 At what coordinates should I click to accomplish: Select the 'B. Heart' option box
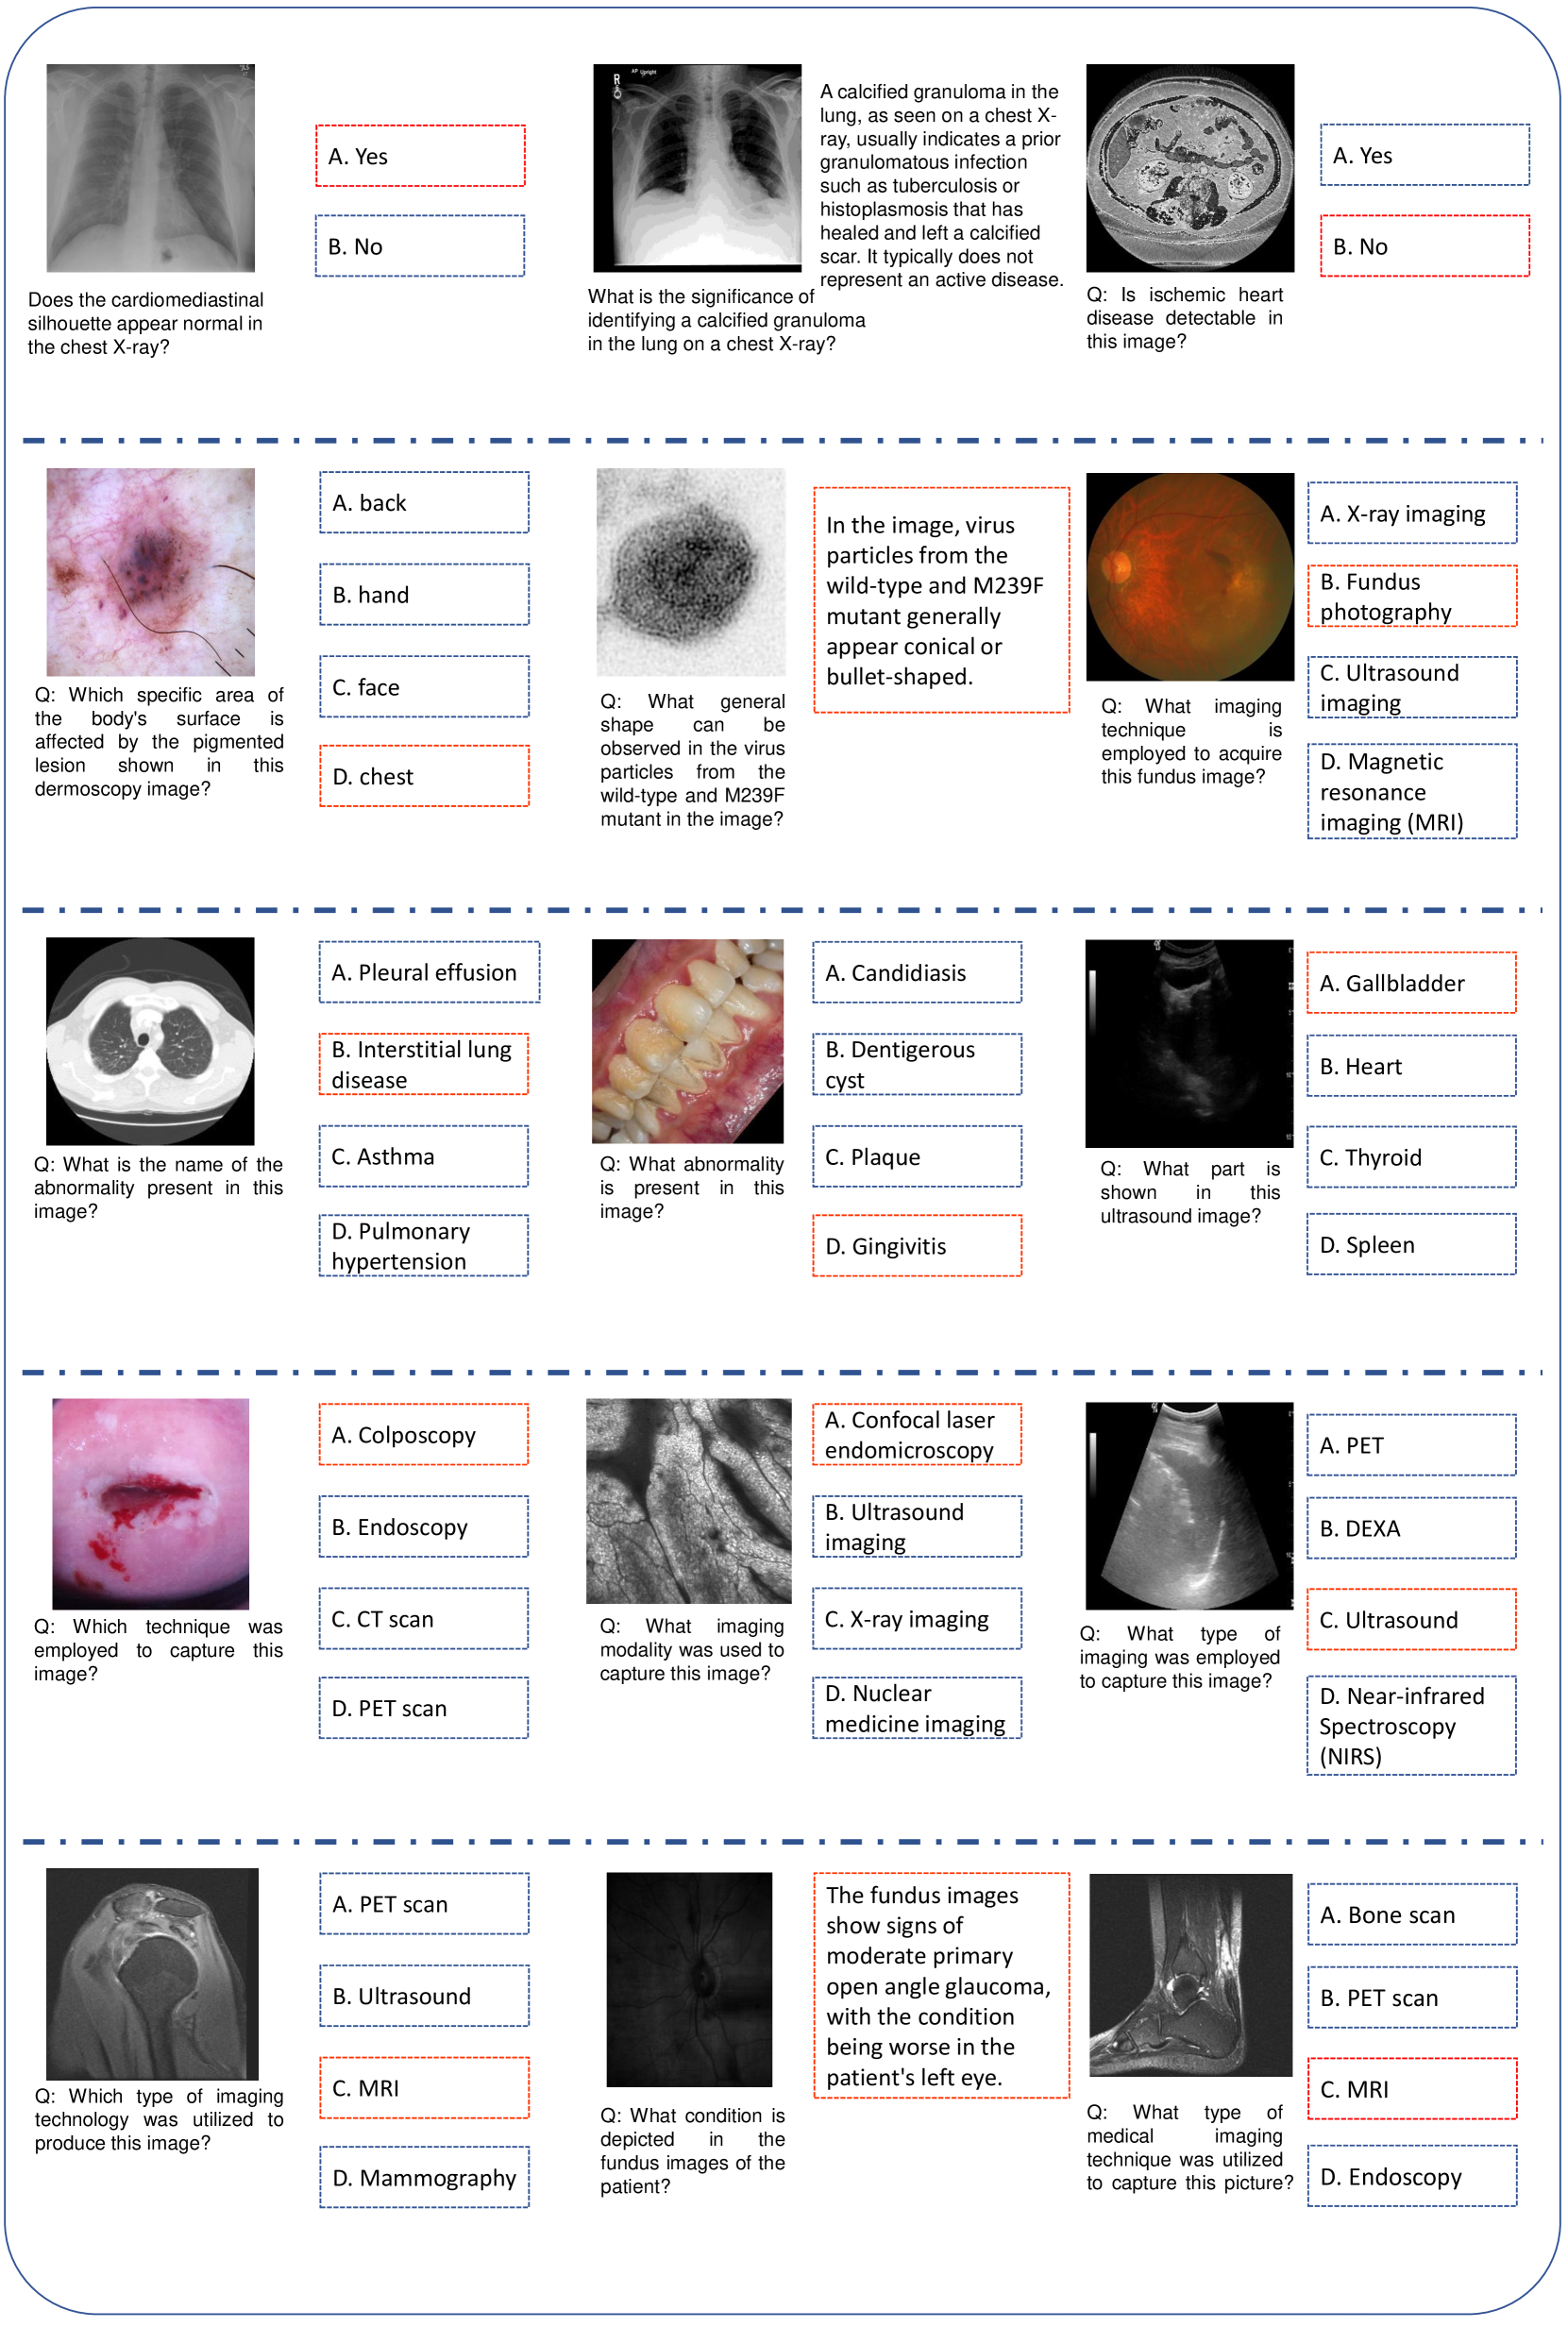tap(1411, 1066)
